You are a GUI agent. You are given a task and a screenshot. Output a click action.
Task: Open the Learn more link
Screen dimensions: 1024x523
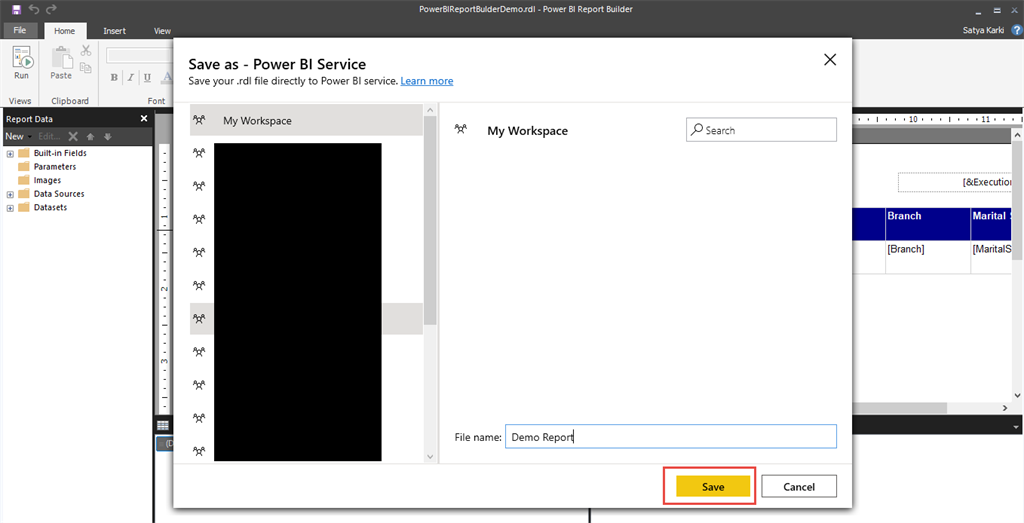426,81
